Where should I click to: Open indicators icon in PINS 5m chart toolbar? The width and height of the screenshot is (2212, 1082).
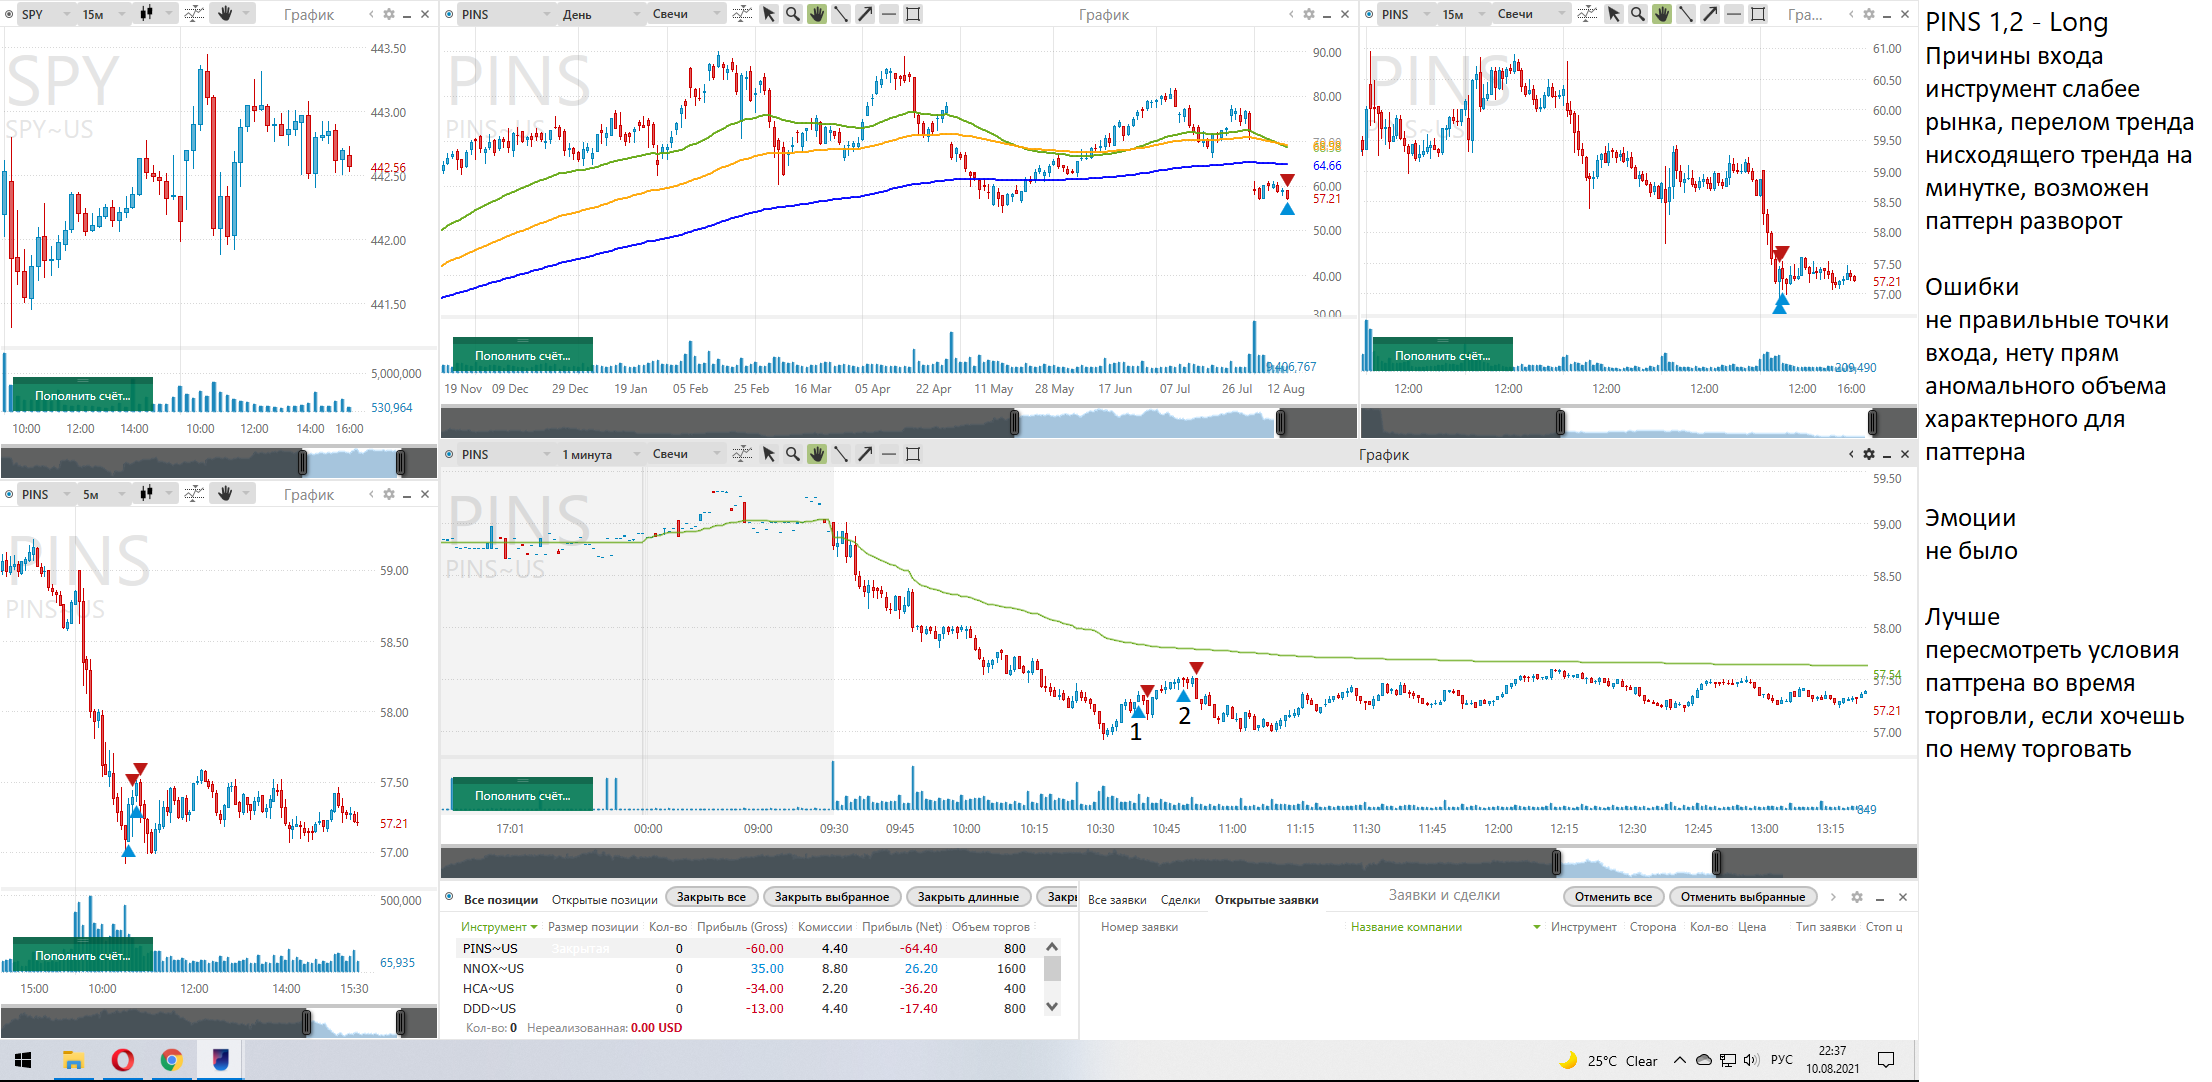pos(195,494)
